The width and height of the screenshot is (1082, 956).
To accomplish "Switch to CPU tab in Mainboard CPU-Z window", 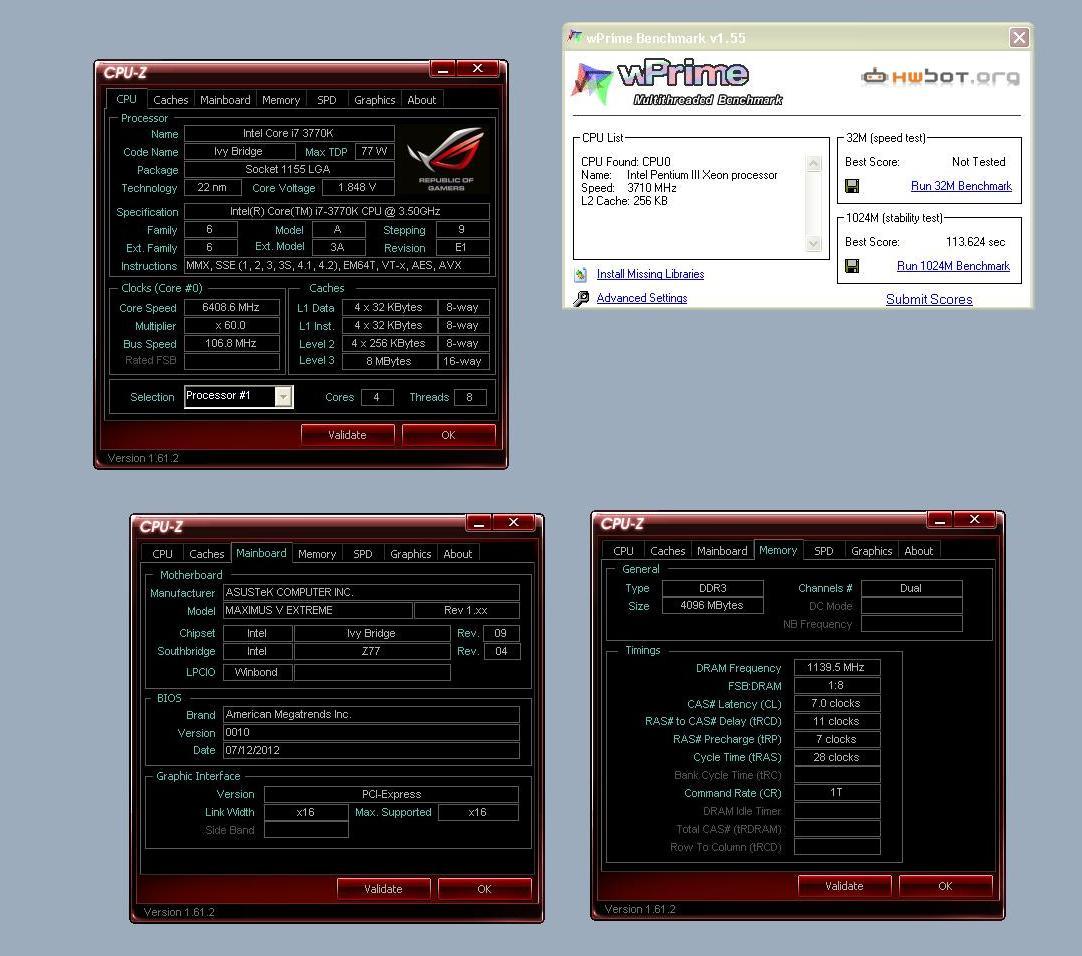I will click(162, 554).
